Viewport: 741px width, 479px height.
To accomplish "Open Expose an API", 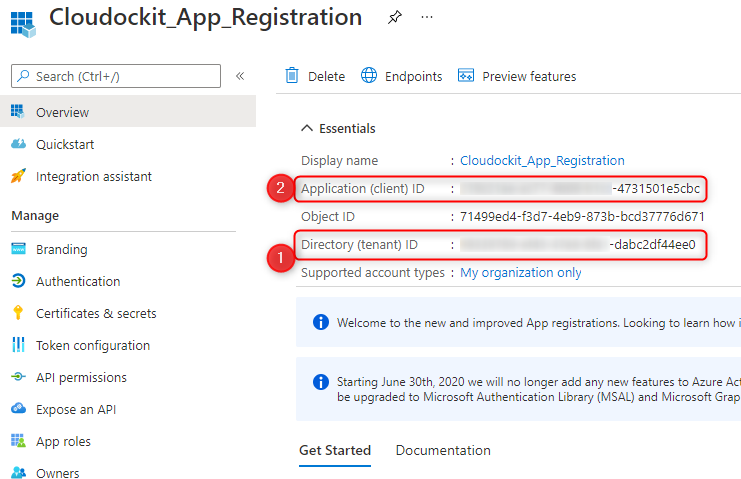I will click(x=76, y=409).
